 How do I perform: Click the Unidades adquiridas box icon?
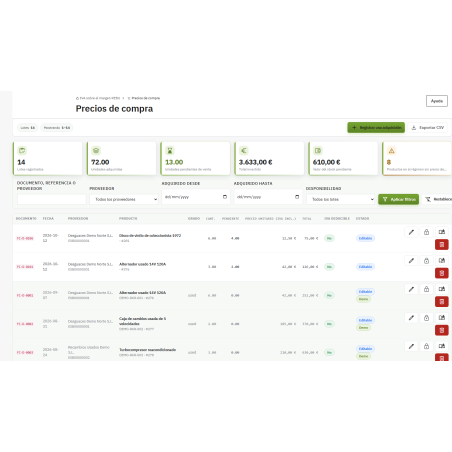96,151
